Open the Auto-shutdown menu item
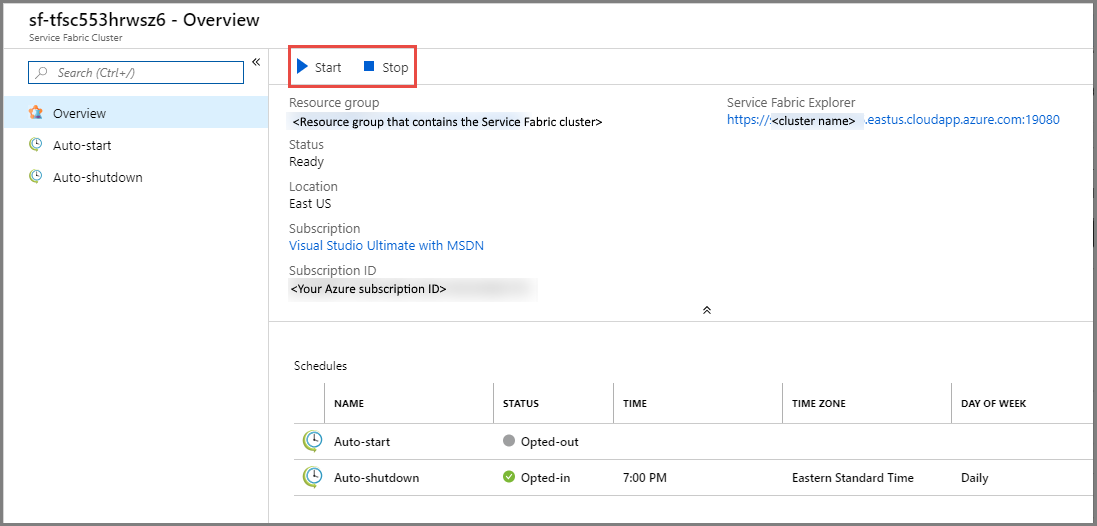This screenshot has height=526, width=1097. 136,177
